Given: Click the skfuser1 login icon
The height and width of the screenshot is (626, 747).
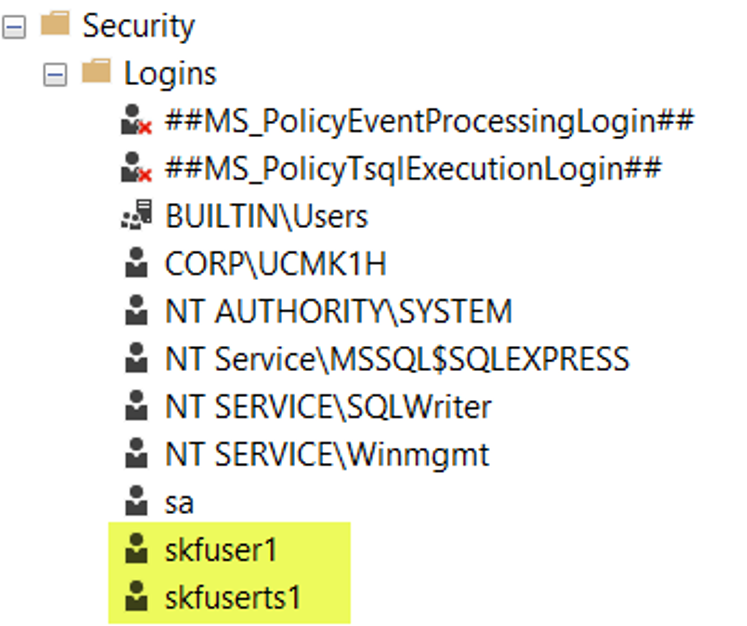Looking at the screenshot, I should 136,549.
